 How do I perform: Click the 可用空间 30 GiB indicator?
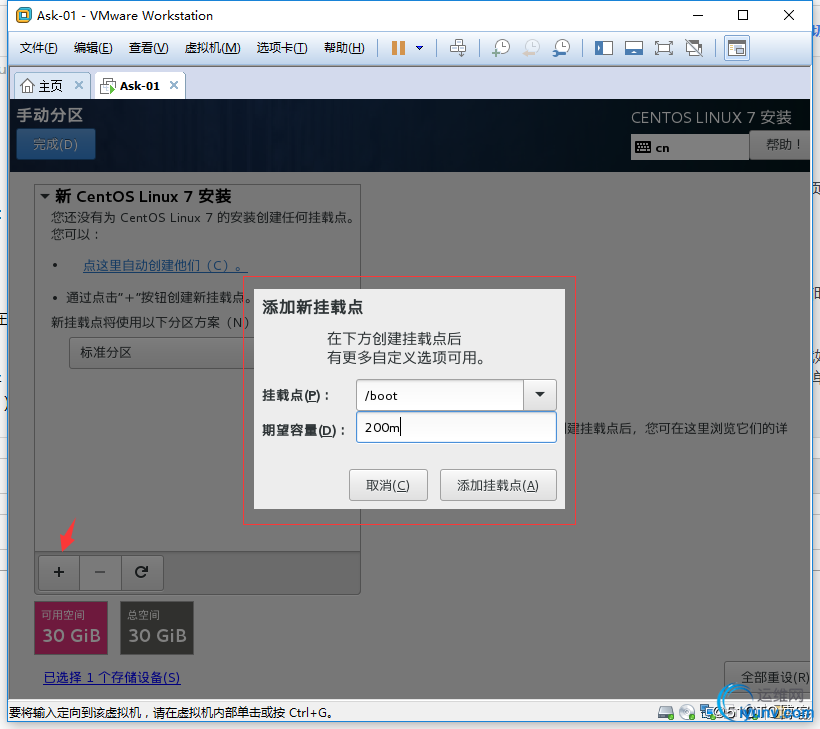tap(71, 628)
